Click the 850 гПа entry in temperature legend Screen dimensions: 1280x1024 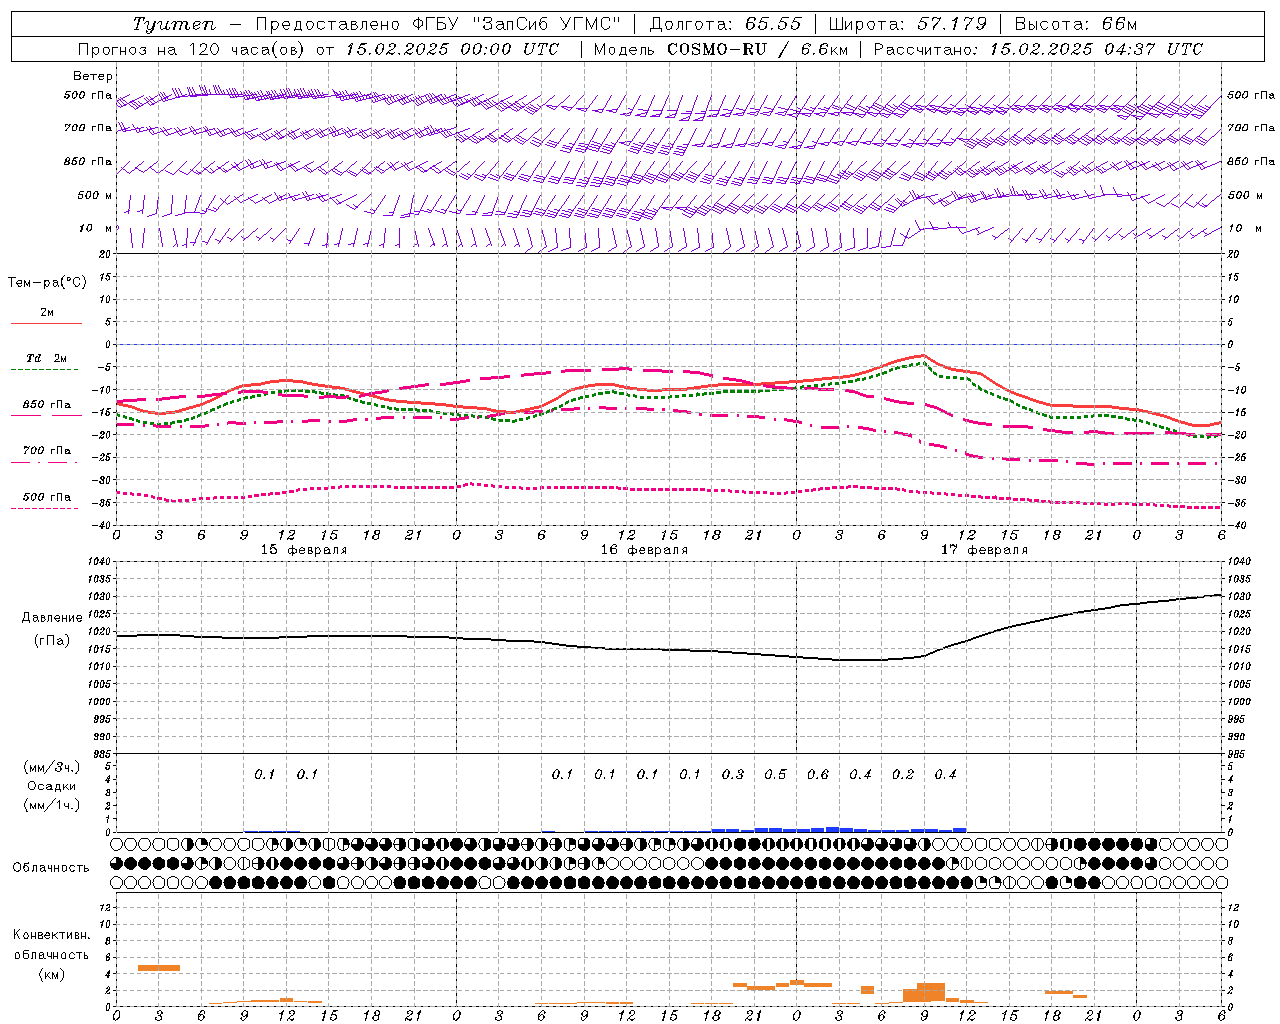coord(47,405)
